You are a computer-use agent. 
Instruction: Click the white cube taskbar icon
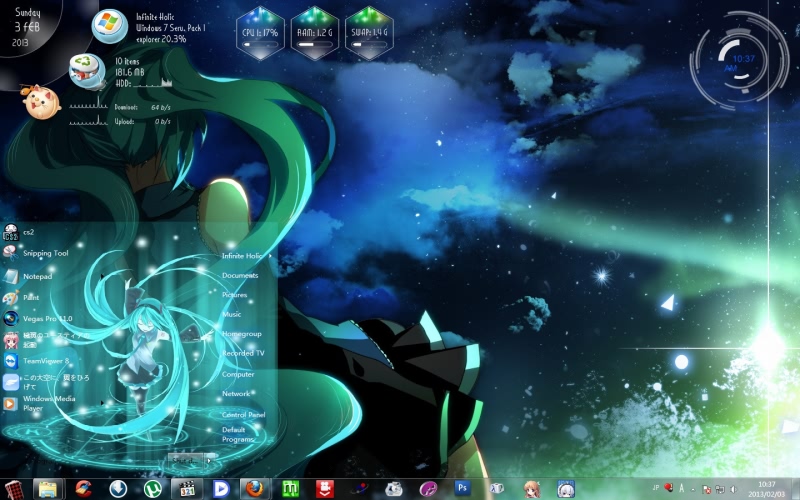pyautogui.click(x=496, y=489)
